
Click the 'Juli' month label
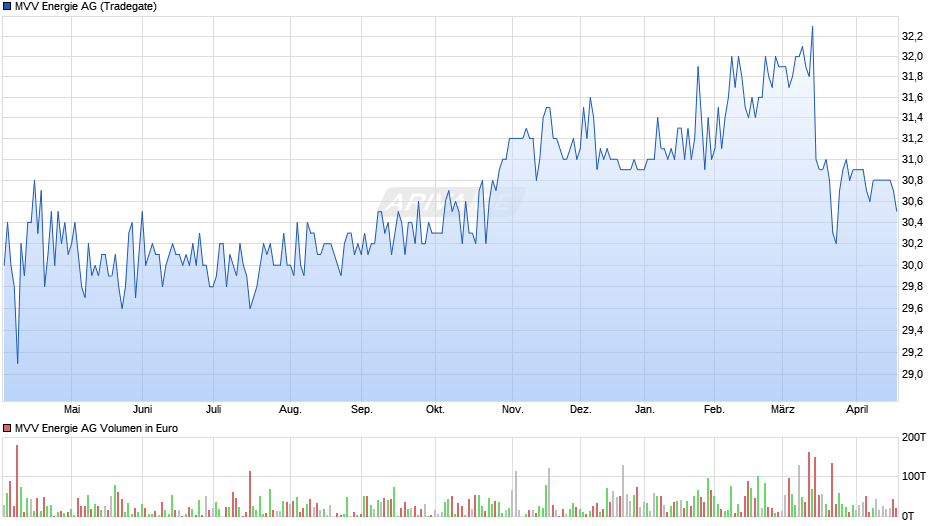pyautogui.click(x=213, y=409)
